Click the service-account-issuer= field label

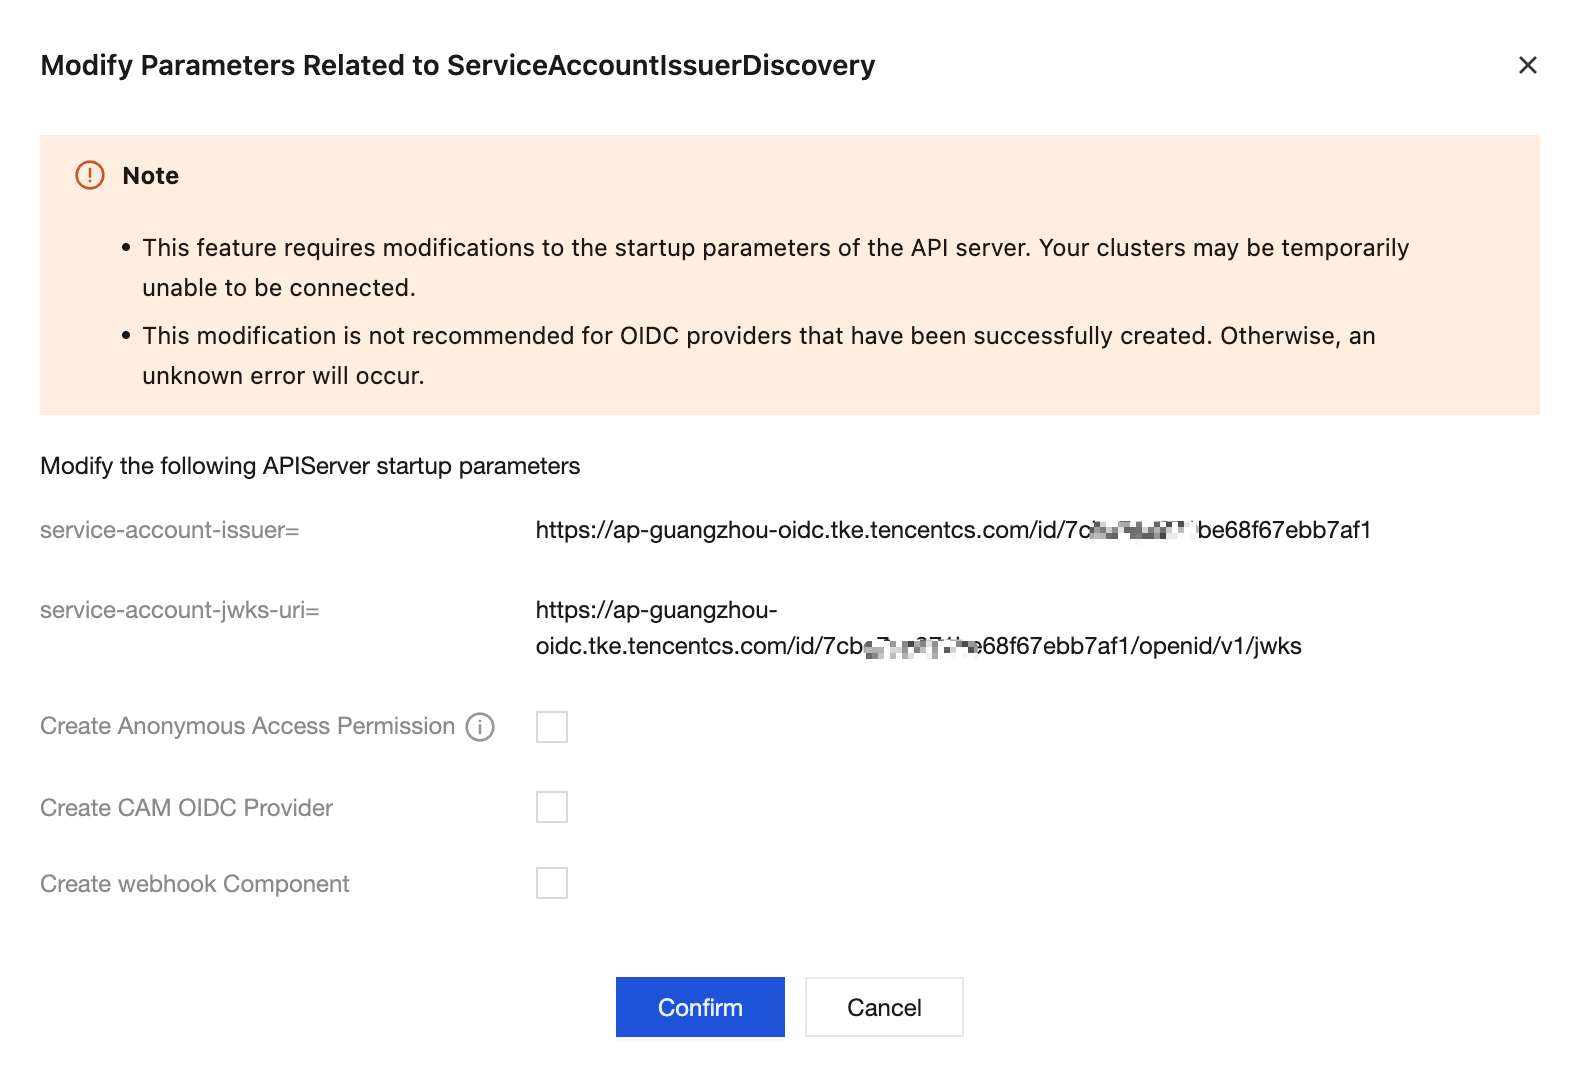(170, 530)
